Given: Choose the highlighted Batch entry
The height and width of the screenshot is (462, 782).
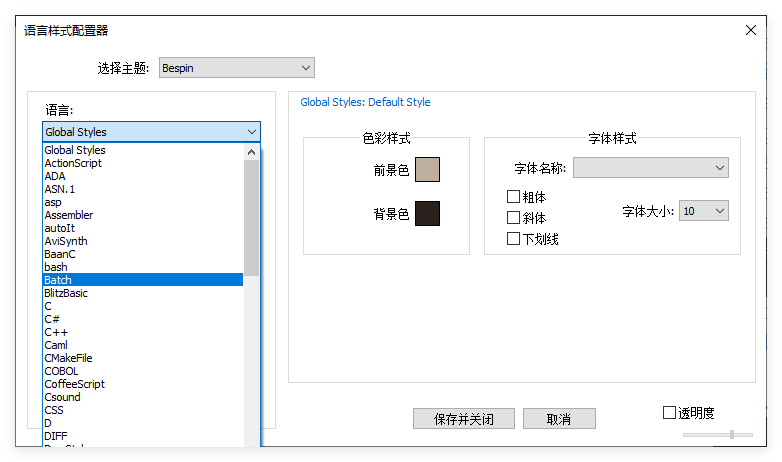Looking at the screenshot, I should click(143, 280).
